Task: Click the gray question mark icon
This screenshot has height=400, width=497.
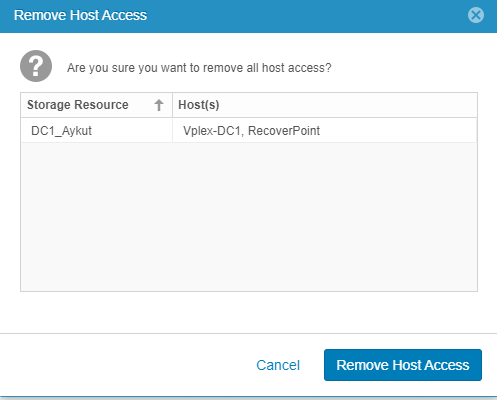Action: [x=36, y=66]
